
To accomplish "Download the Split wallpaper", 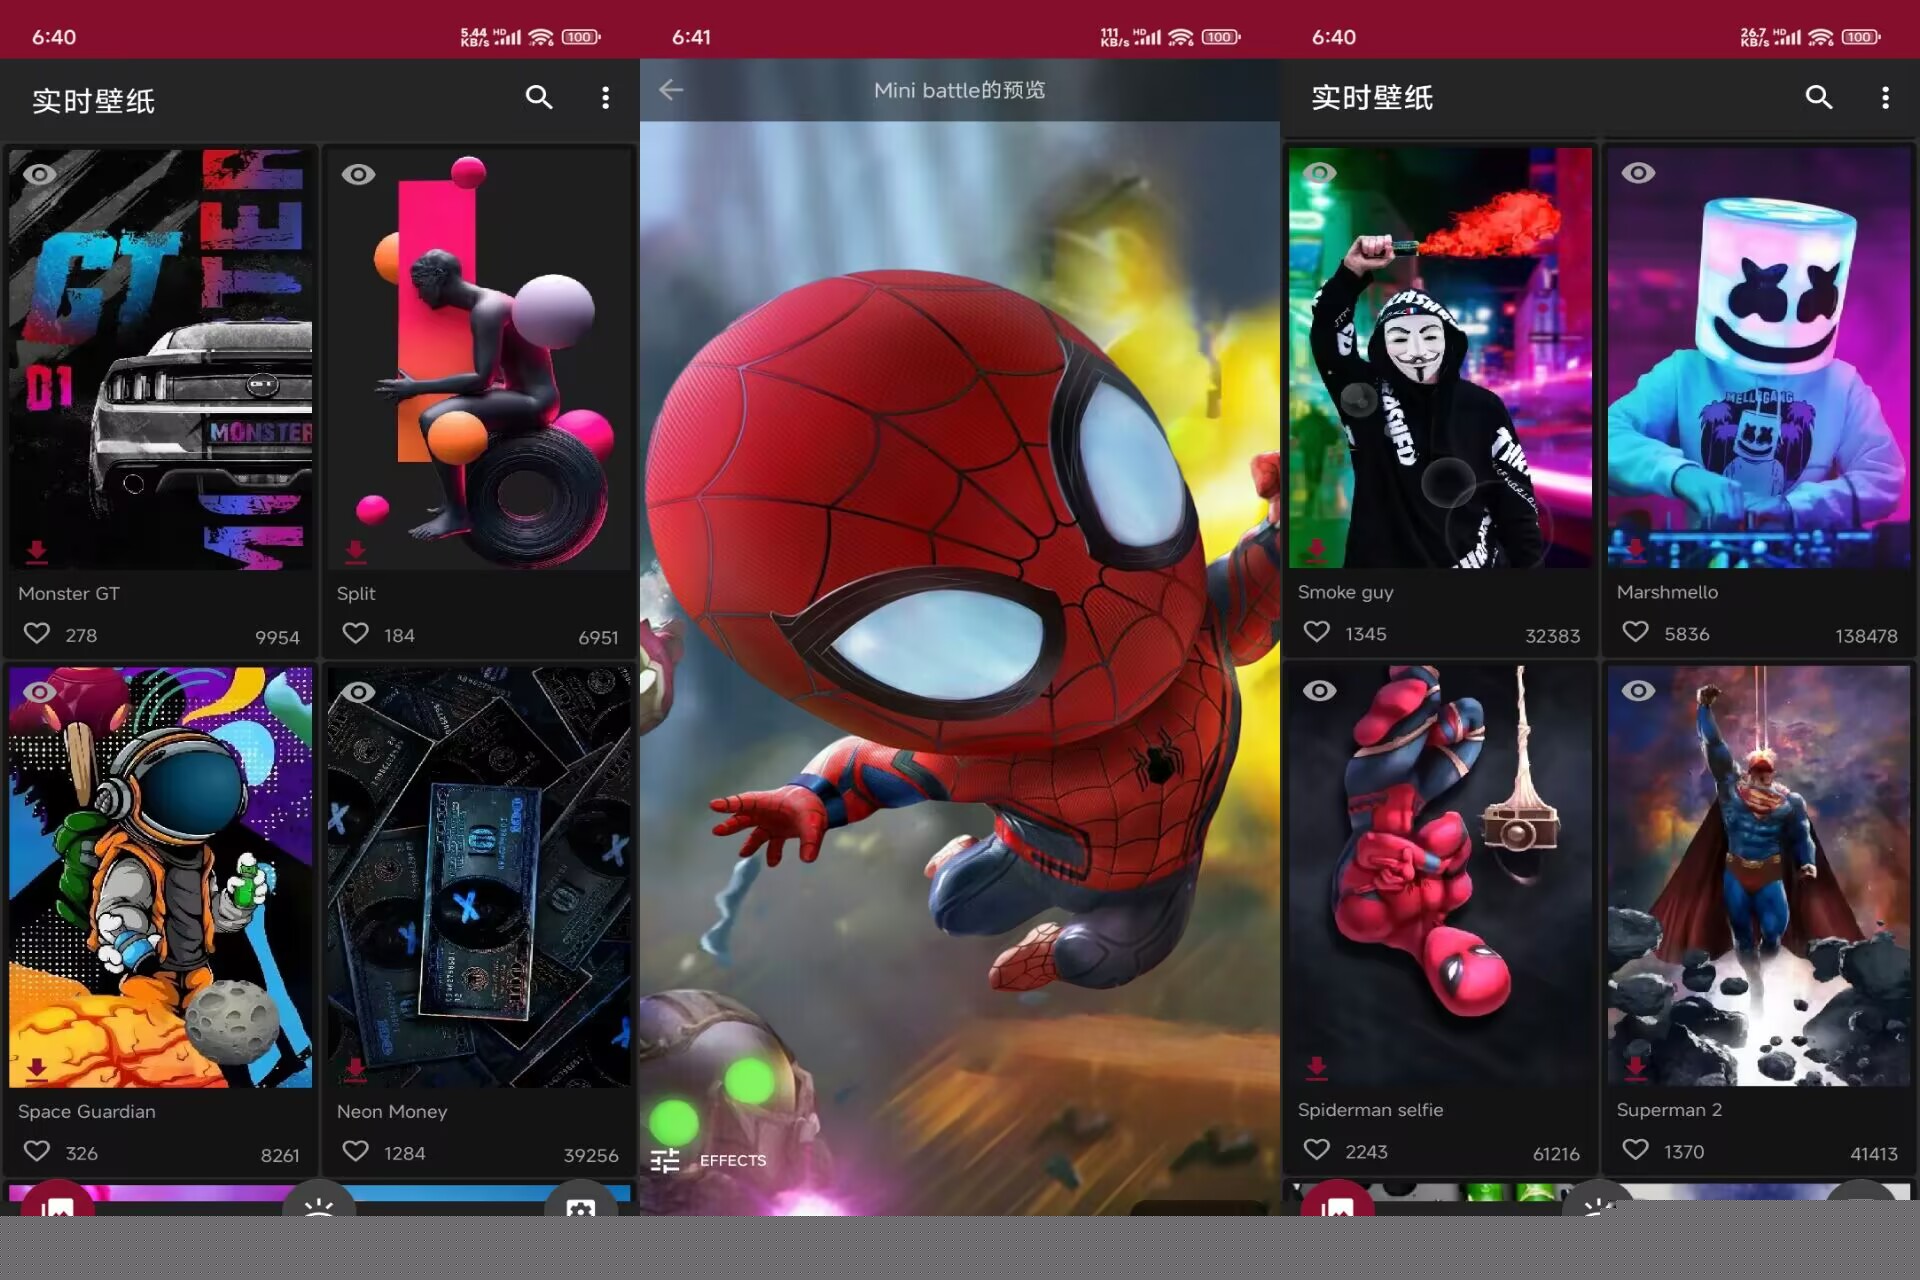I will point(356,551).
